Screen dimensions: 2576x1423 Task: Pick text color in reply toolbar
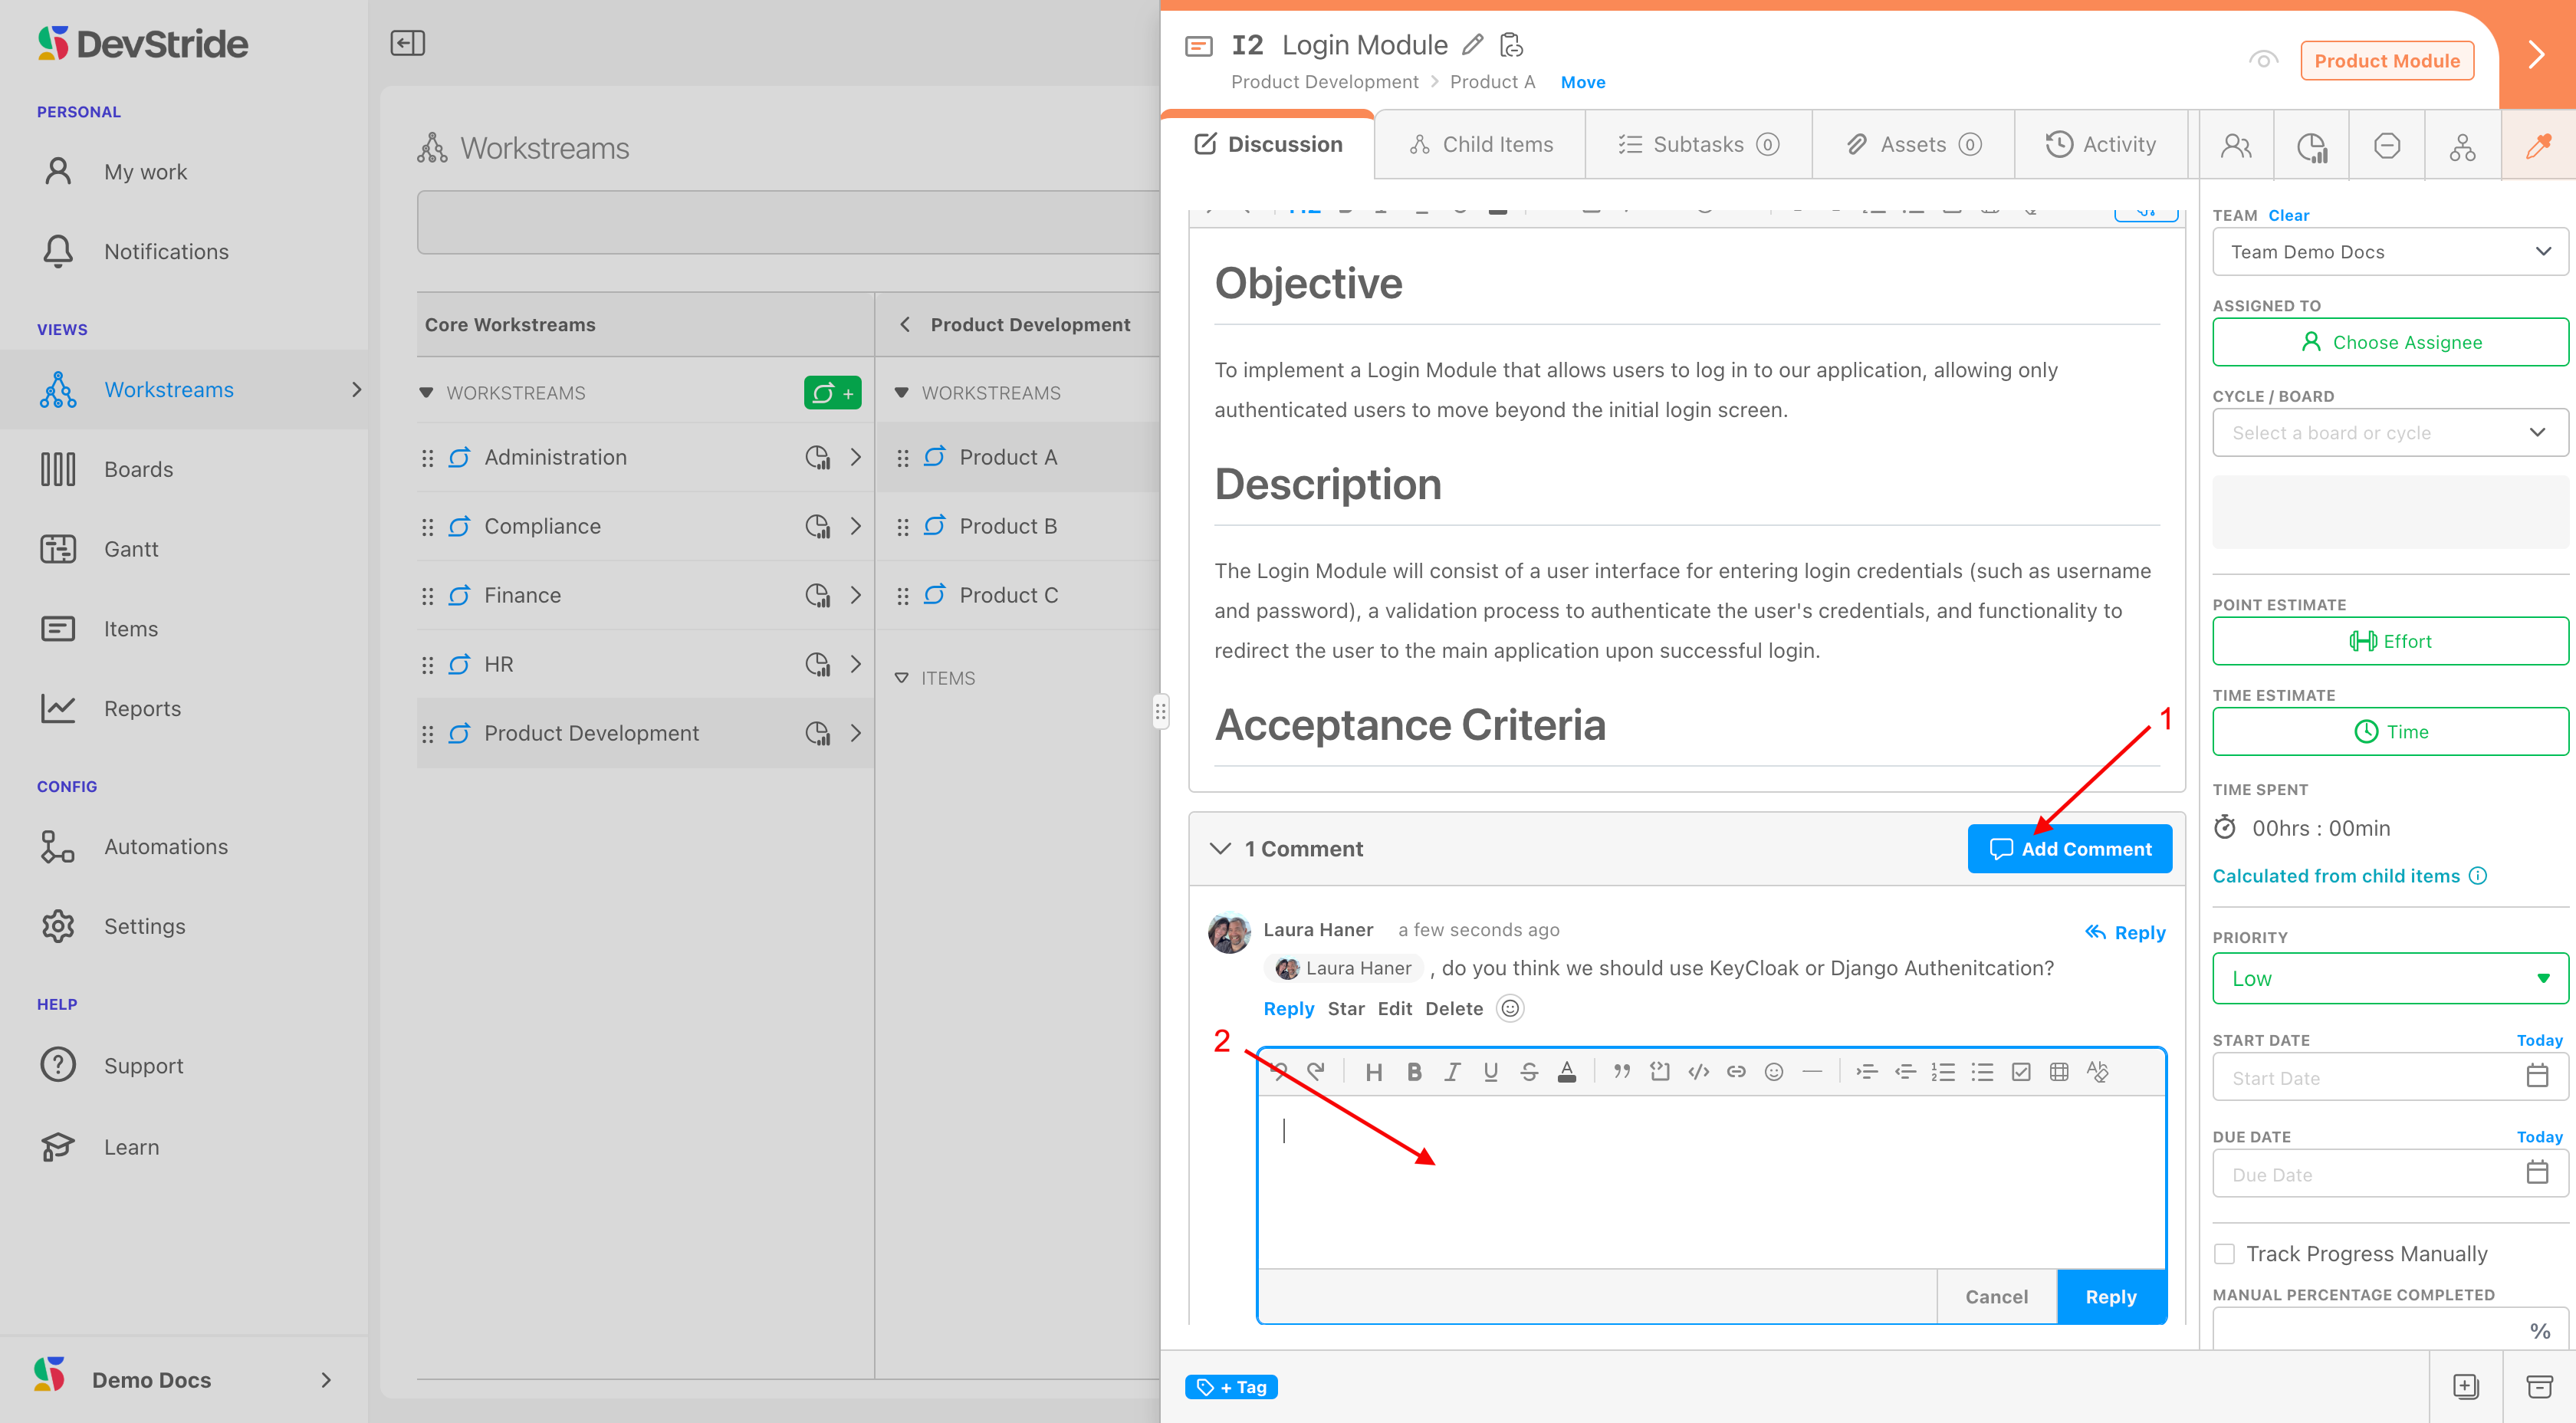pyautogui.click(x=1567, y=1072)
